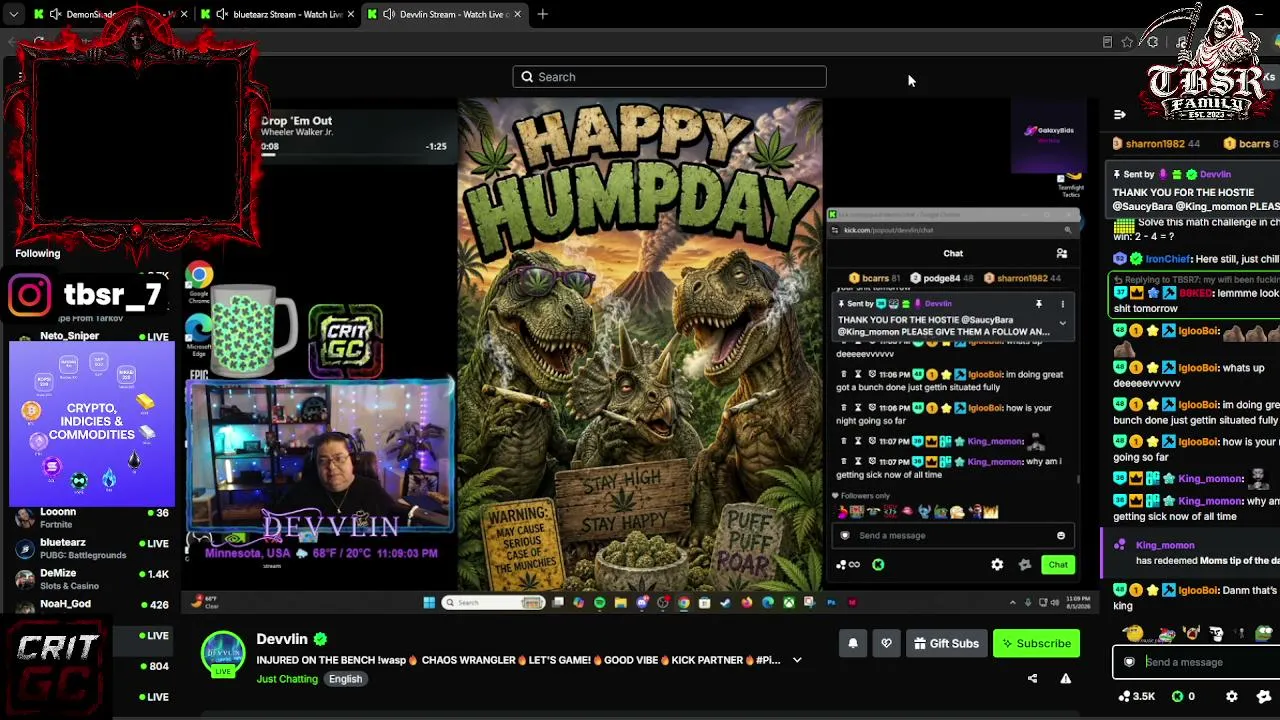Screen dimensions: 1280x720
Task: Collapse the Kick chat panel
Action: 1119,114
